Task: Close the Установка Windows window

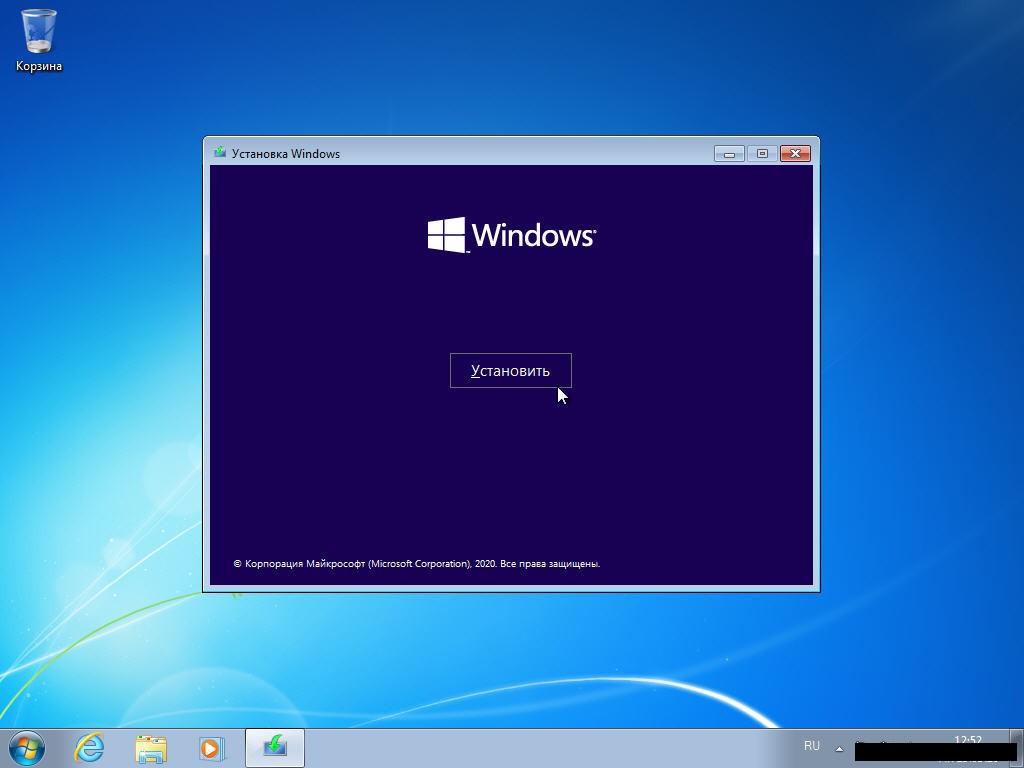Action: (795, 153)
